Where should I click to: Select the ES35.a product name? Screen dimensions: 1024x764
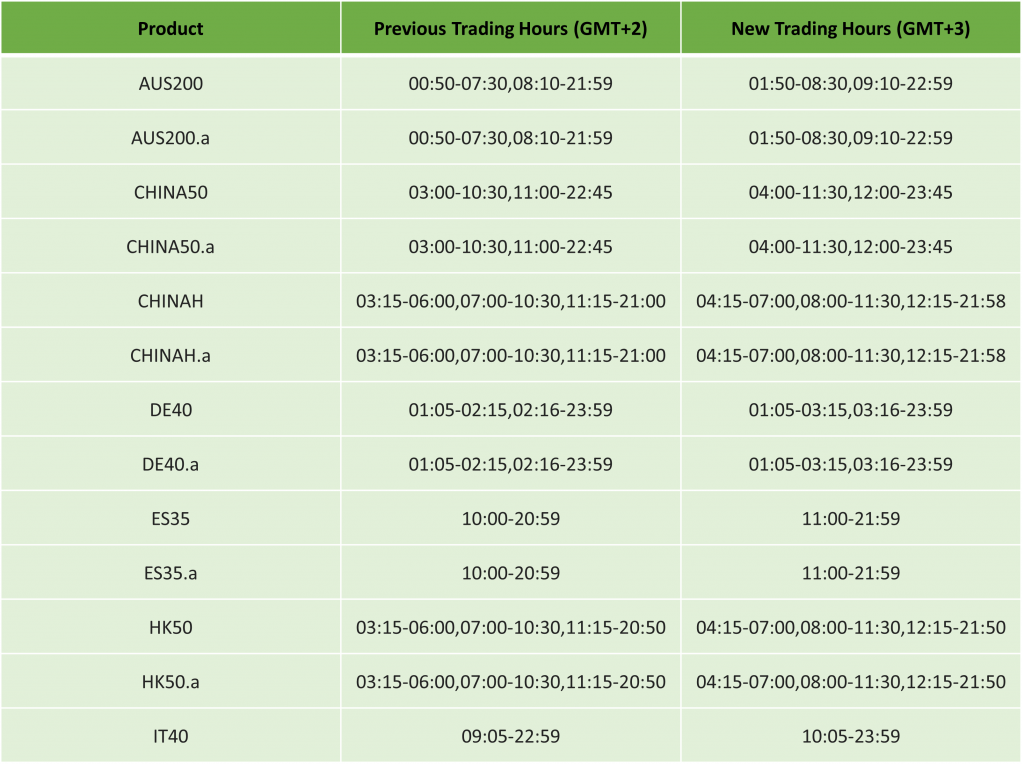tap(170, 573)
